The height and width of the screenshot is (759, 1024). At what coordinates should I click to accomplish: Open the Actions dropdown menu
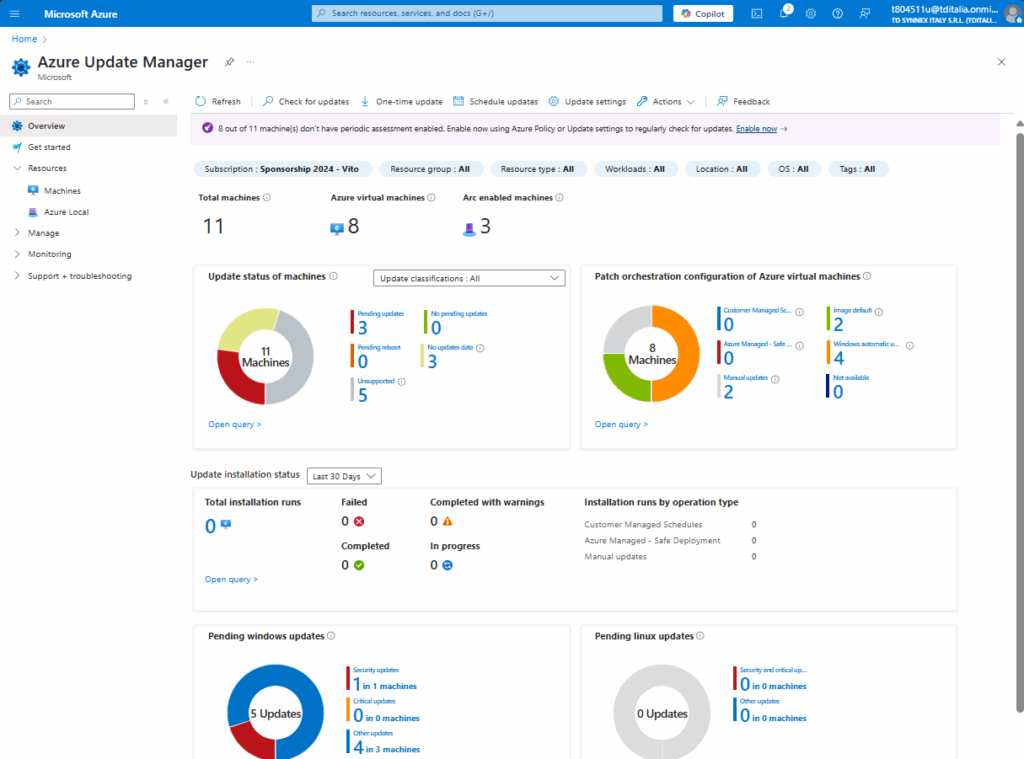click(666, 101)
